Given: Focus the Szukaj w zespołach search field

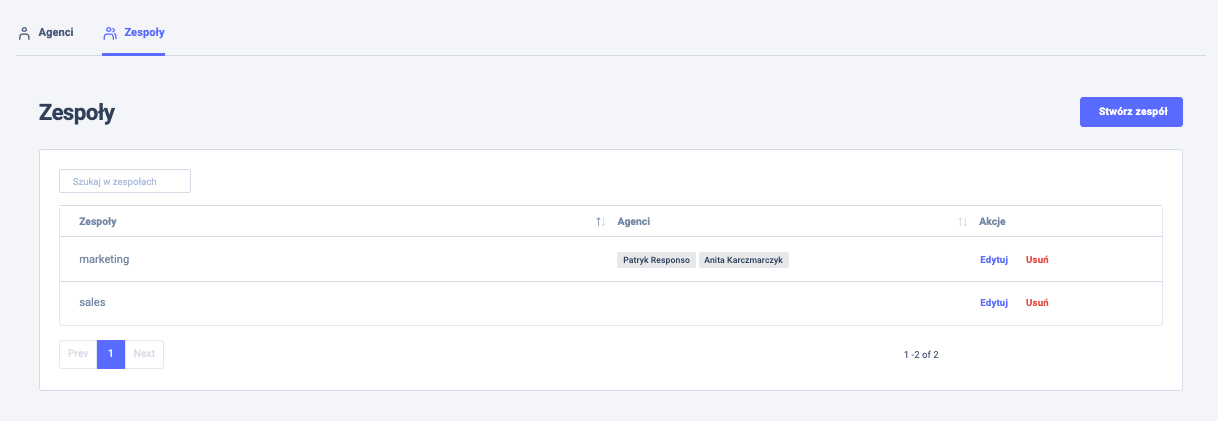Looking at the screenshot, I should [x=125, y=181].
